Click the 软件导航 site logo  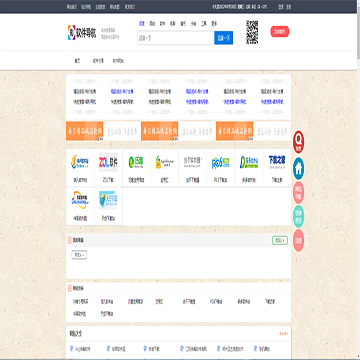coord(82,33)
